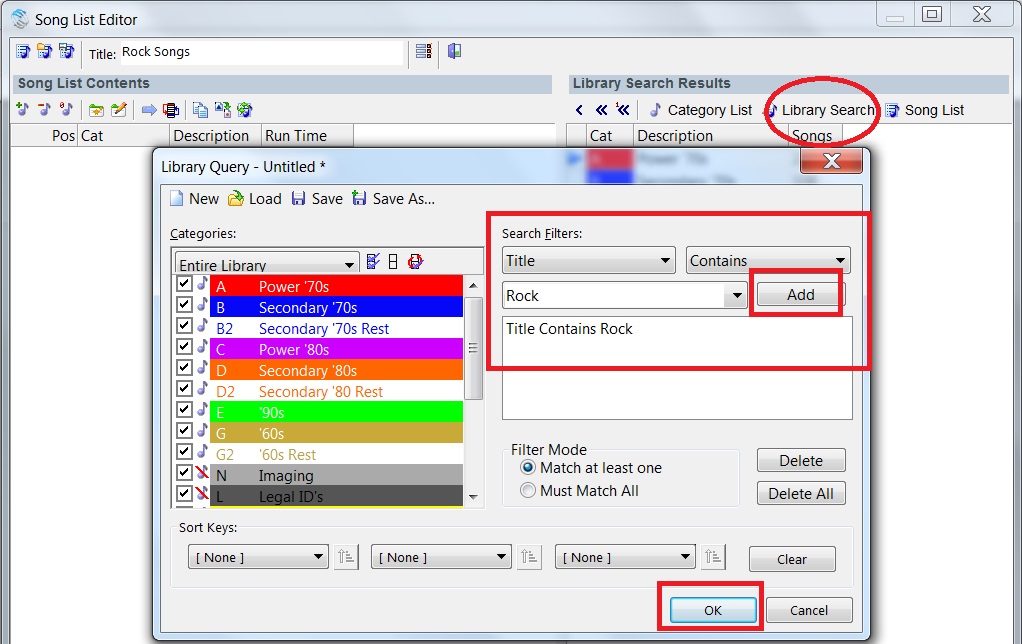Toggle the Imaging category checkbox
The height and width of the screenshot is (644, 1022).
pos(183,474)
